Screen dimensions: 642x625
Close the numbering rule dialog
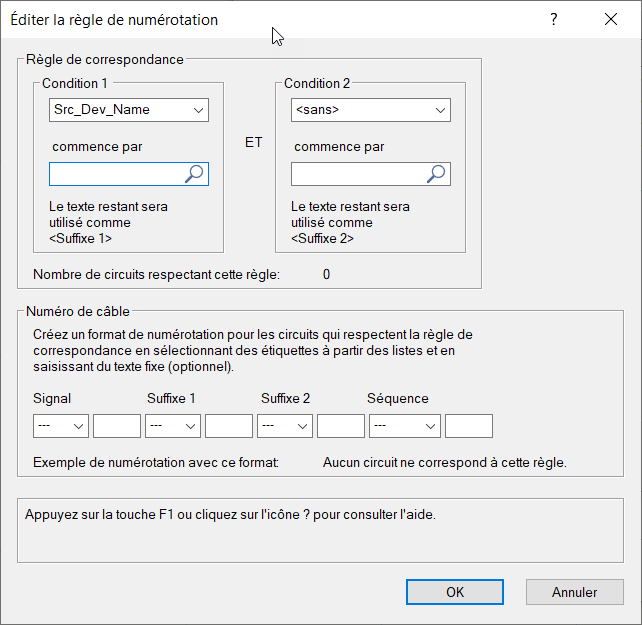[611, 20]
